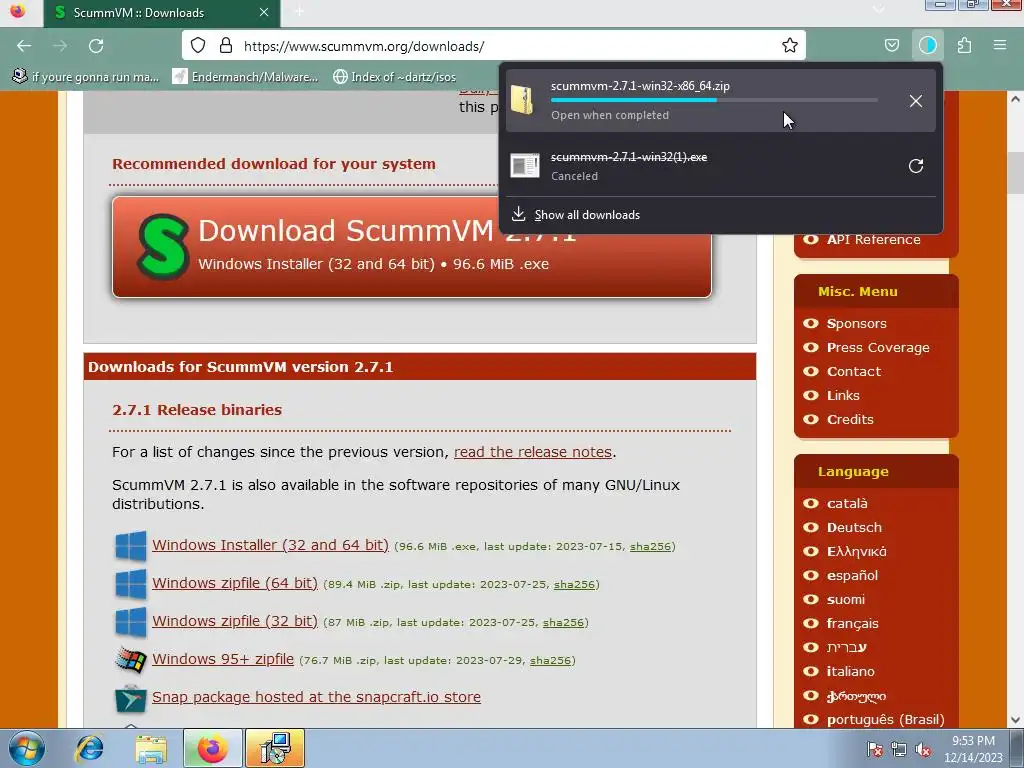Screen dimensions: 1024x768
Task: Open the Extensions puzzle icon
Action: coord(964,46)
